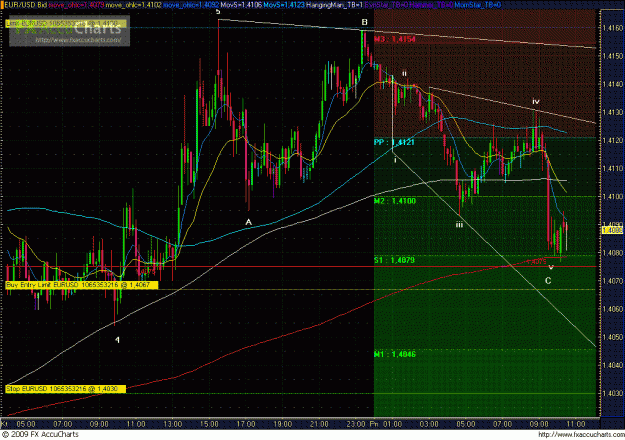Select the Buy Entry Limit EURUSD order label
Image resolution: width=625 pixels, height=440 pixels.
coord(82,285)
